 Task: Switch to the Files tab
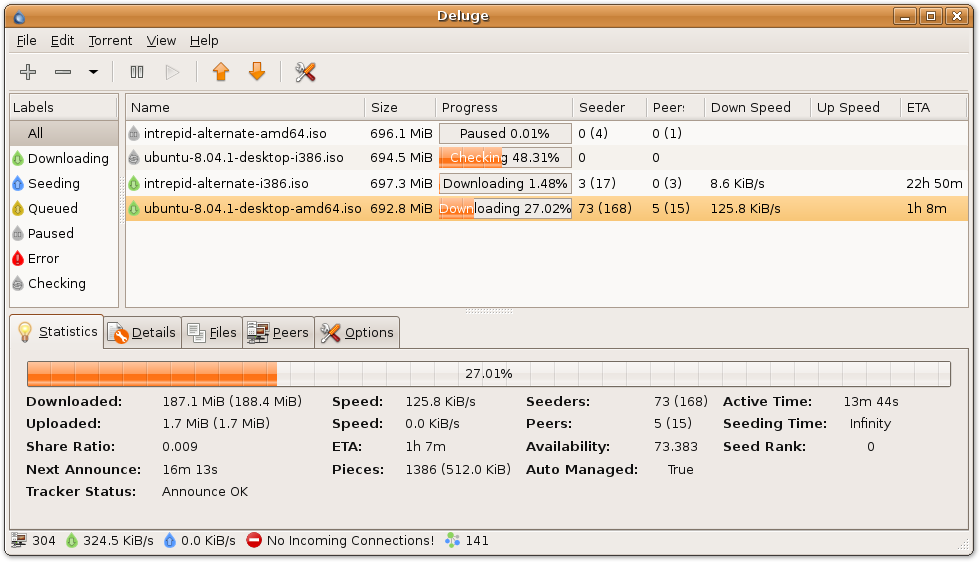212,333
